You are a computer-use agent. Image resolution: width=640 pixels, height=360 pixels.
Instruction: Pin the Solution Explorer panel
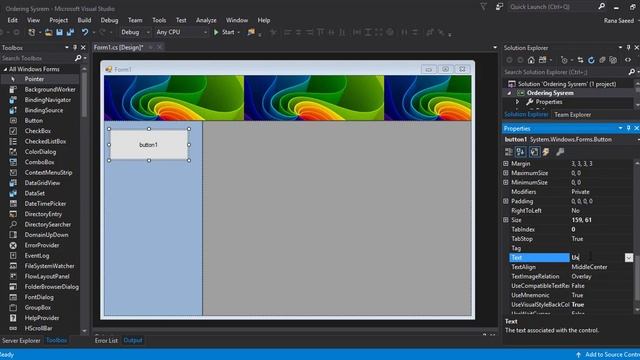point(628,48)
